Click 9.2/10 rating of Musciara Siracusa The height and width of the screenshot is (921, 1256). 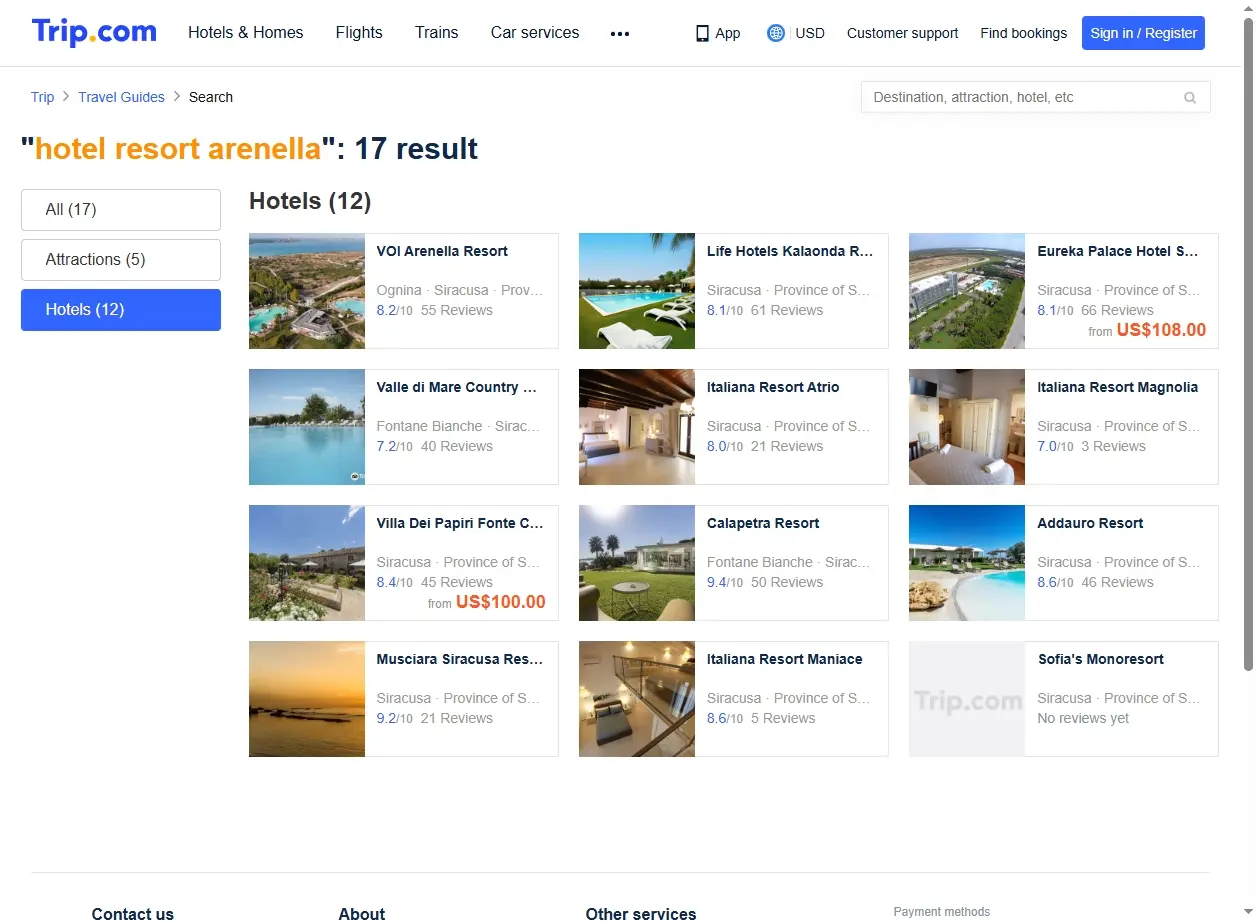click(395, 718)
